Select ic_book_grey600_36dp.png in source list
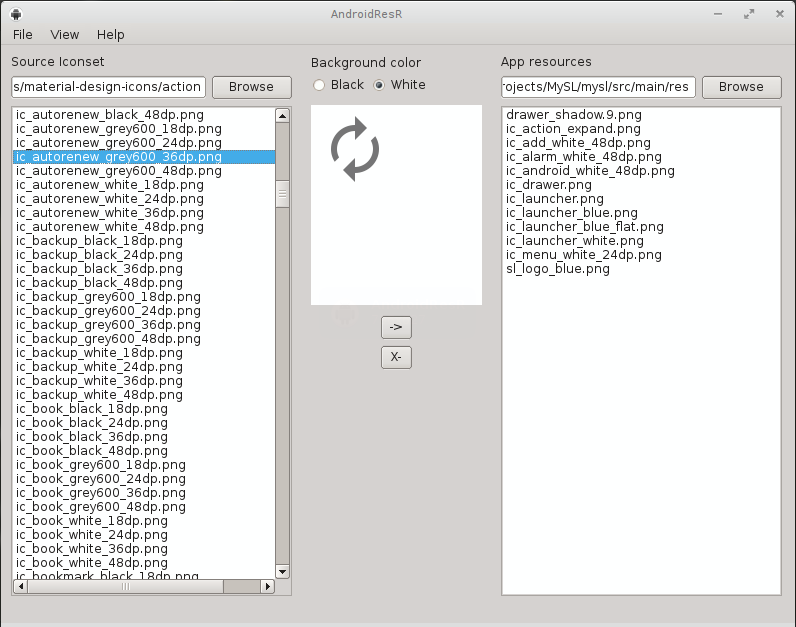 100,493
